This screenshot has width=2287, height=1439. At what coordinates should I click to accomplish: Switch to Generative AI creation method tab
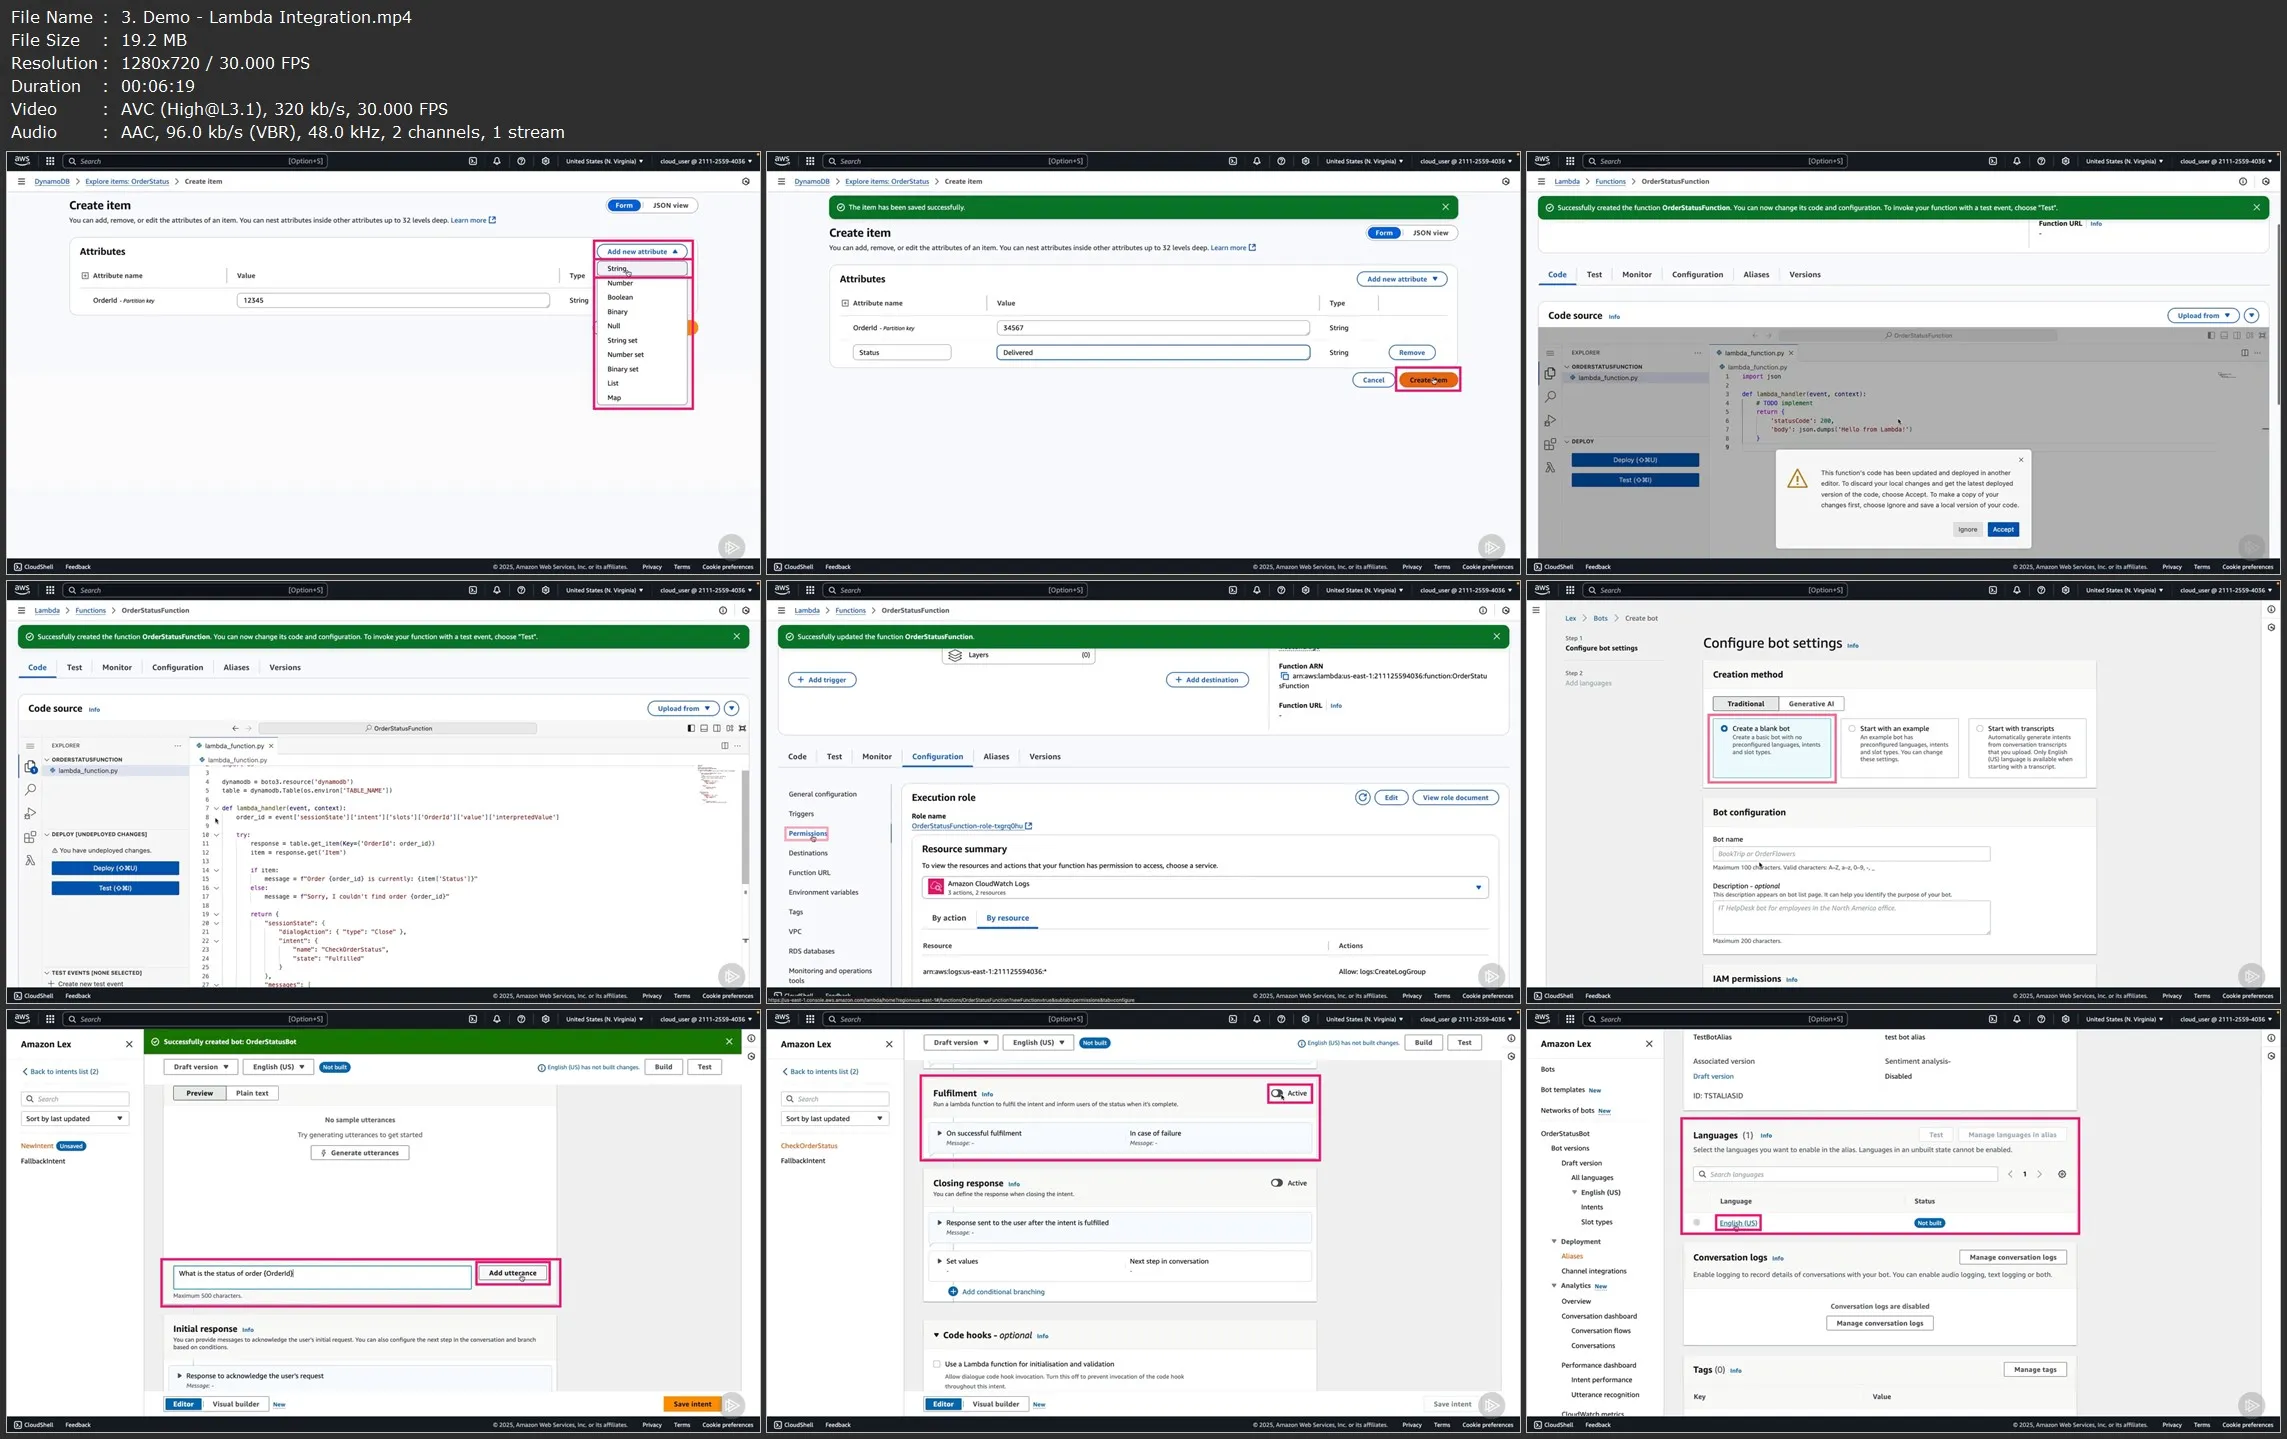pyautogui.click(x=1811, y=704)
